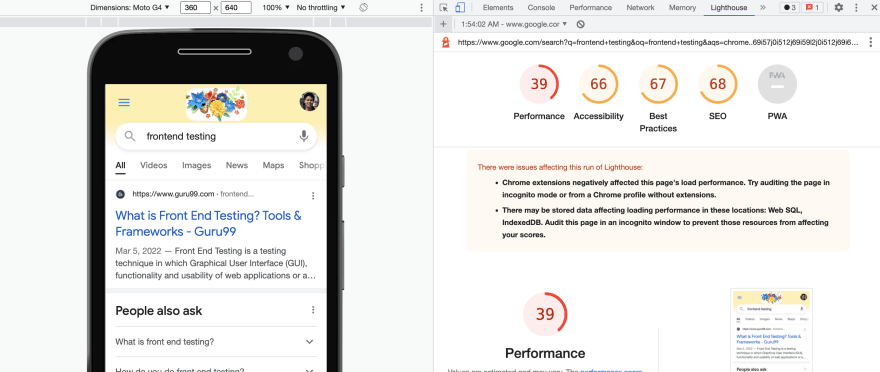This screenshot has width=880, height=372.
Task: Close DevTools panel with X
Action: point(873,8)
